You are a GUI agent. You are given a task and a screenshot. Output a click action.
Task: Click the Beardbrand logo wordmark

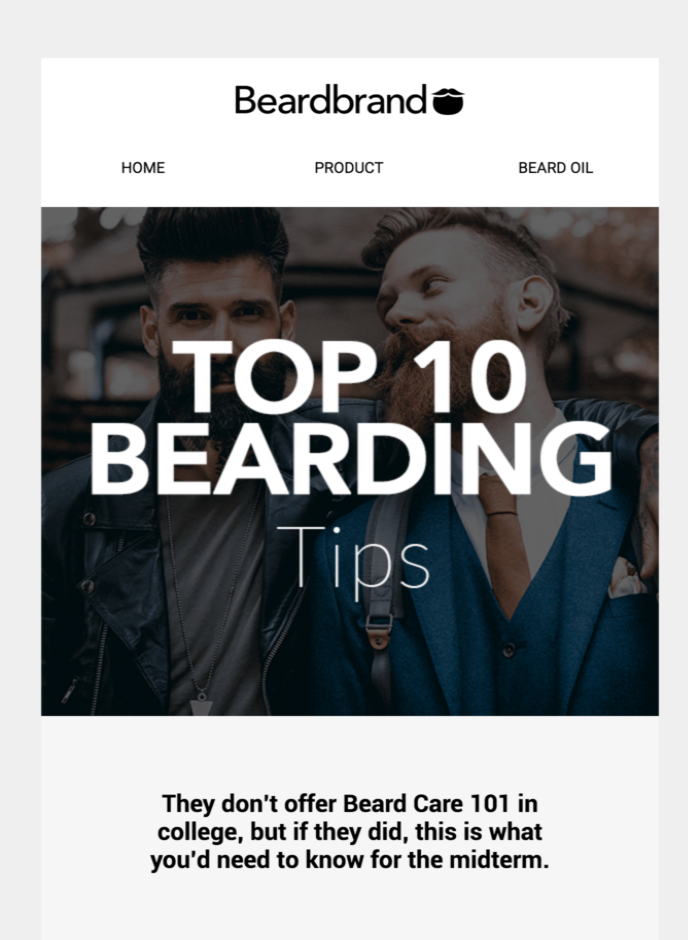(331, 100)
